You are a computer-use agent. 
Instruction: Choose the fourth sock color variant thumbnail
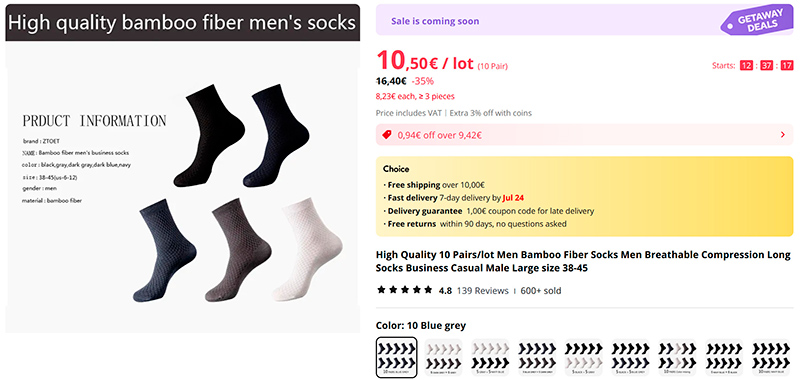[537, 358]
